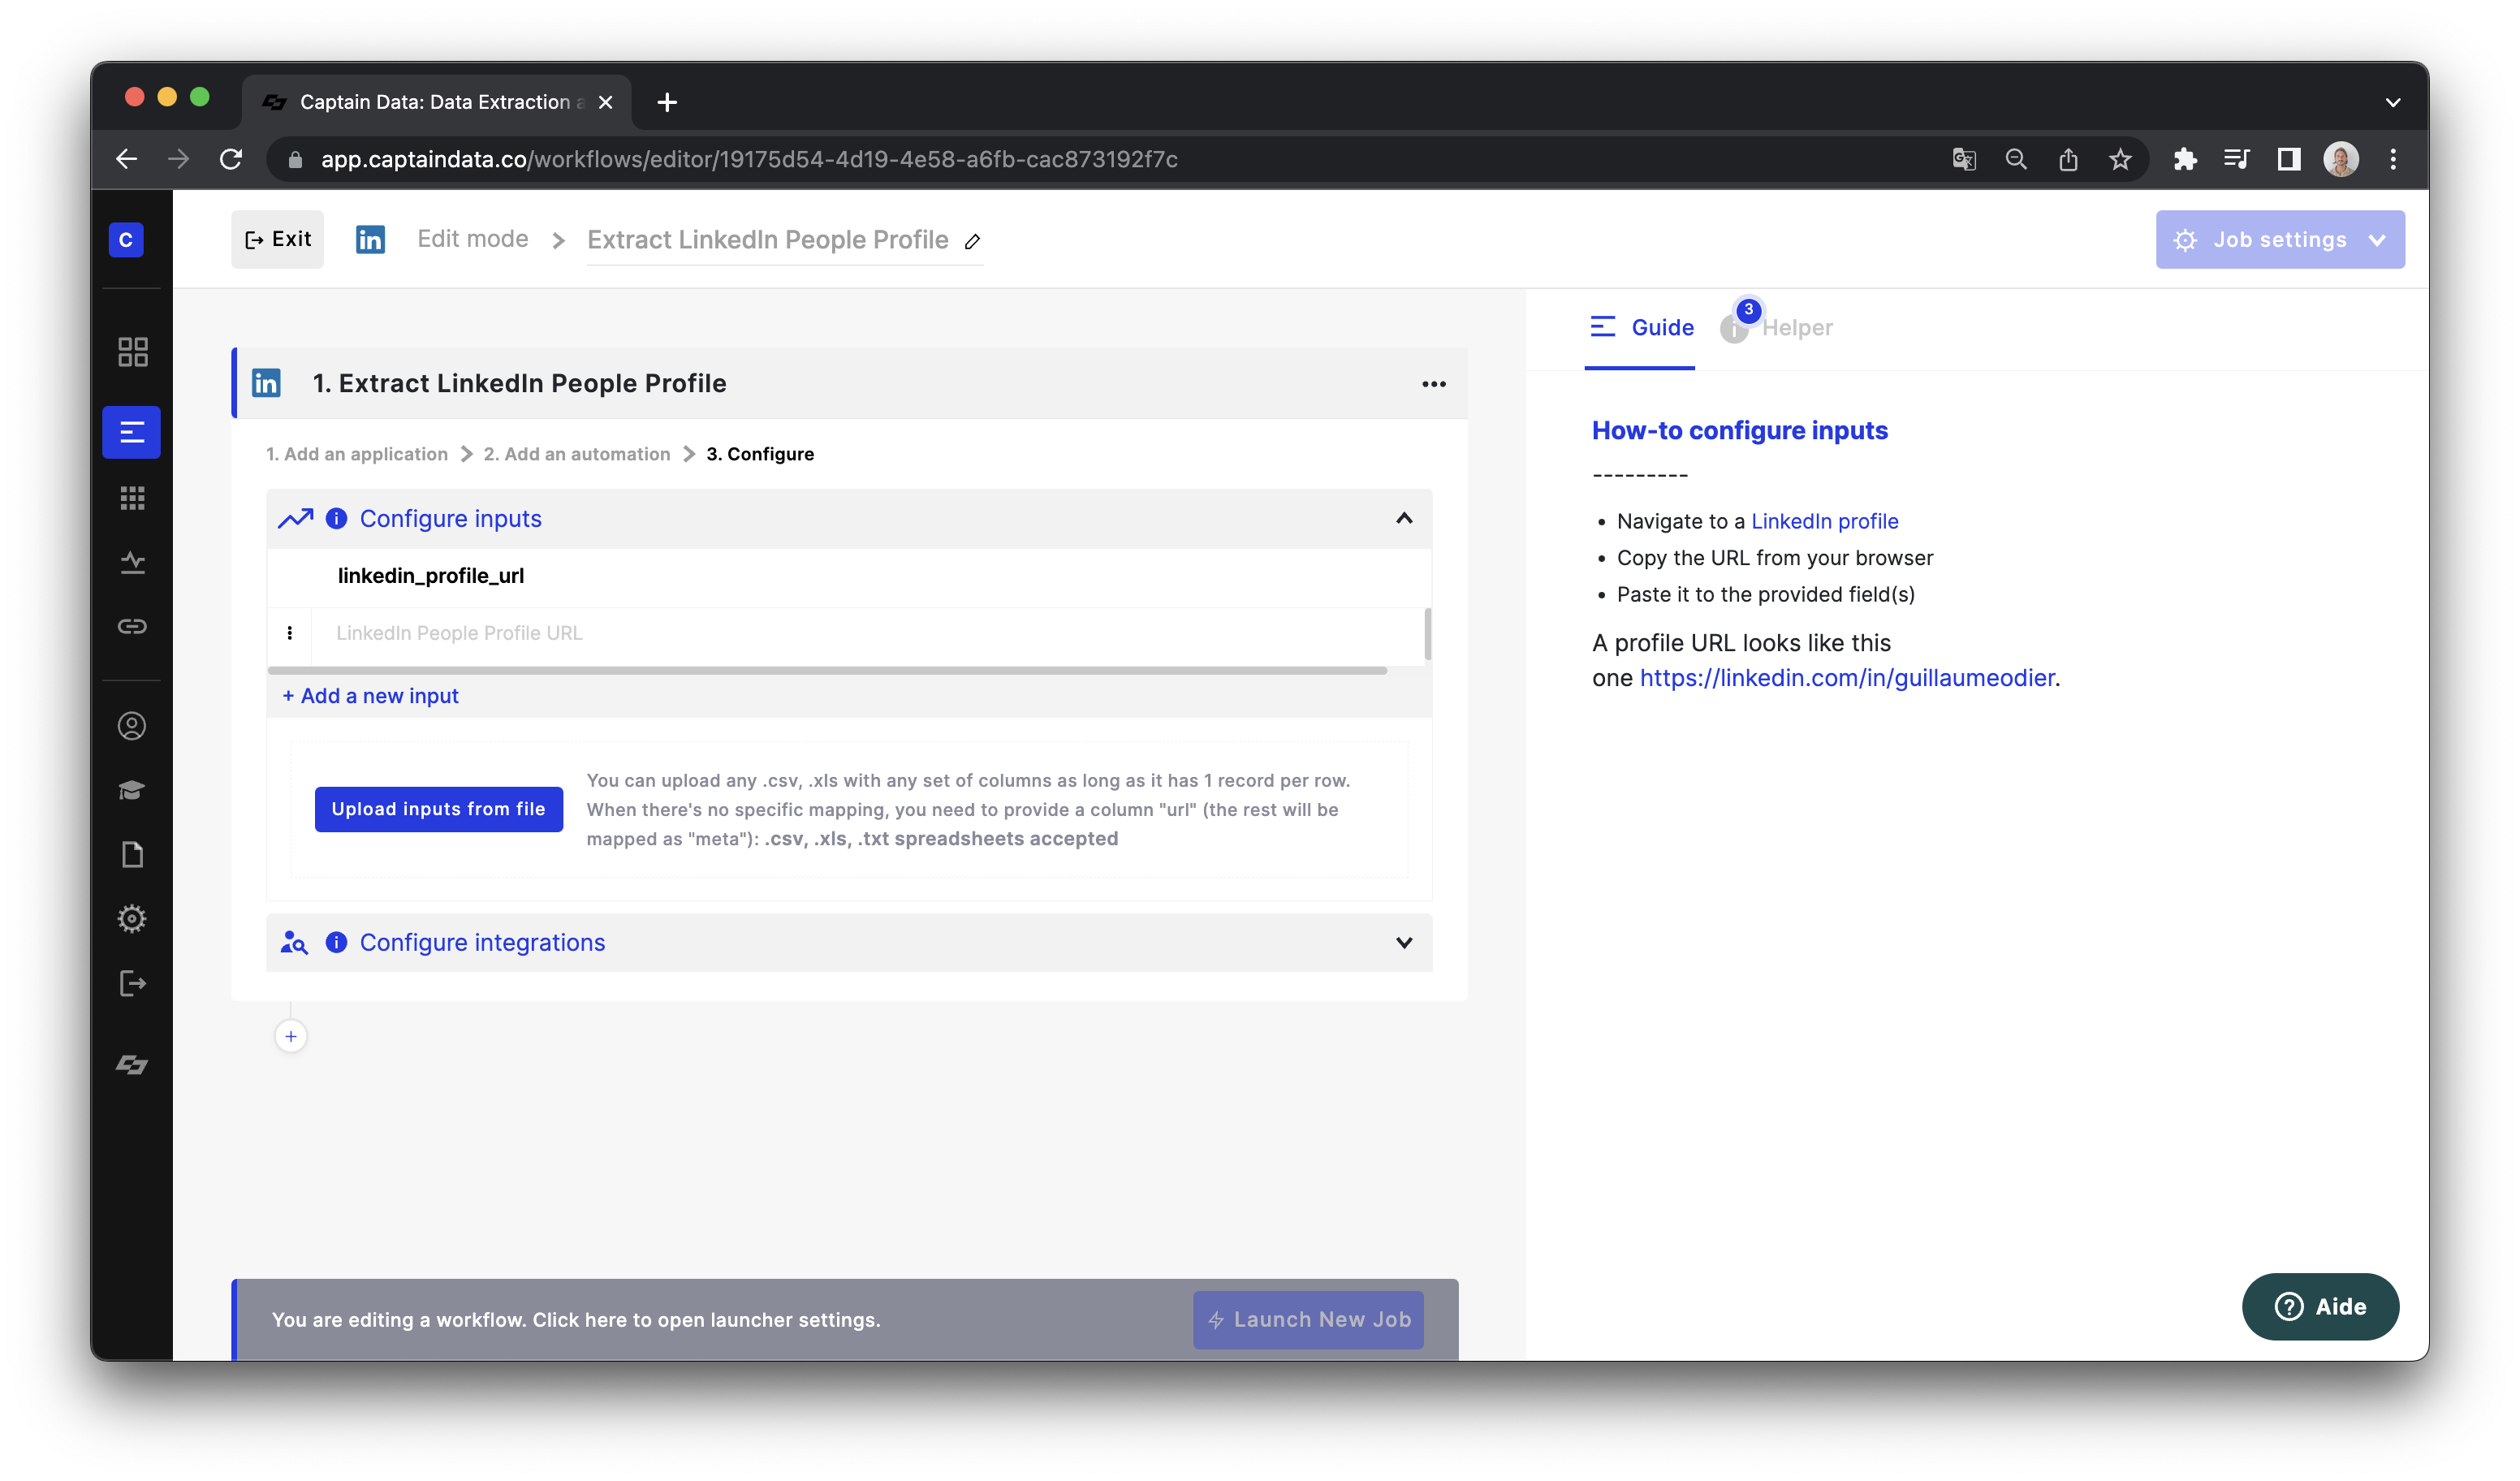Go back with browser back arrow
Screen dimensions: 2520x1481
(x=126, y=159)
